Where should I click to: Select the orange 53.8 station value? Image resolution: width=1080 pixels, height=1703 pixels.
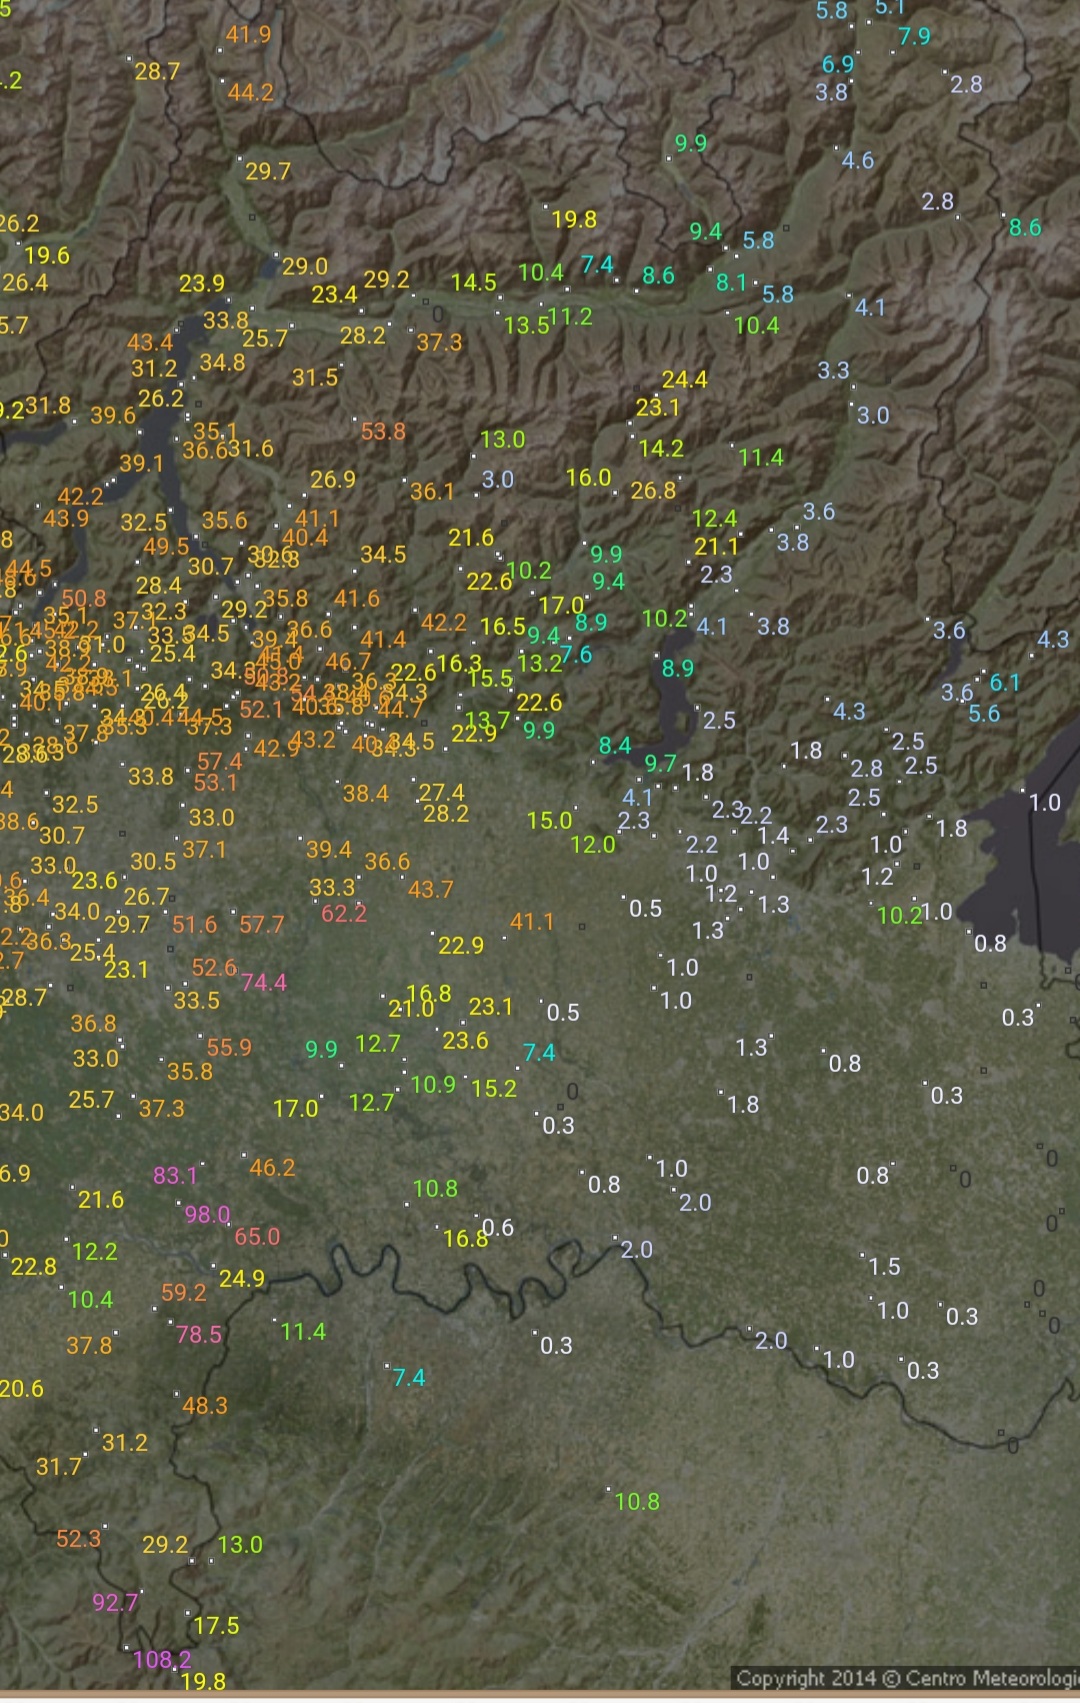(383, 431)
